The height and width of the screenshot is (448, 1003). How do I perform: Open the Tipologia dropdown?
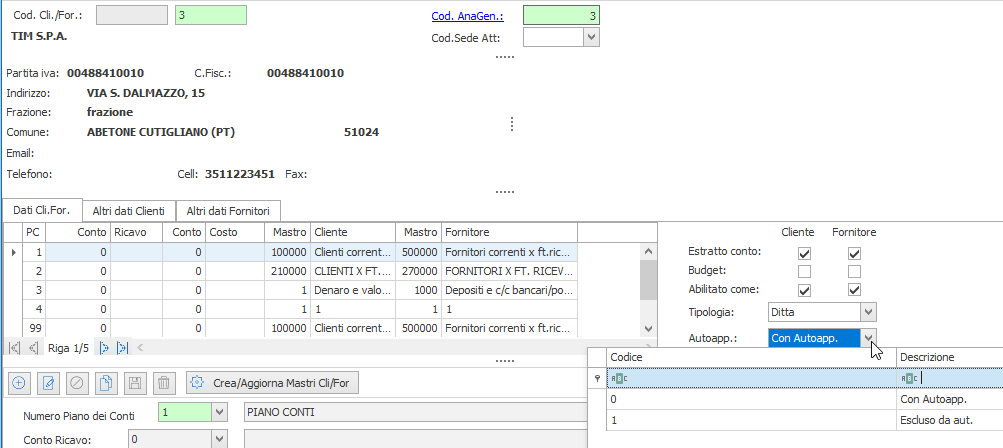[868, 312]
